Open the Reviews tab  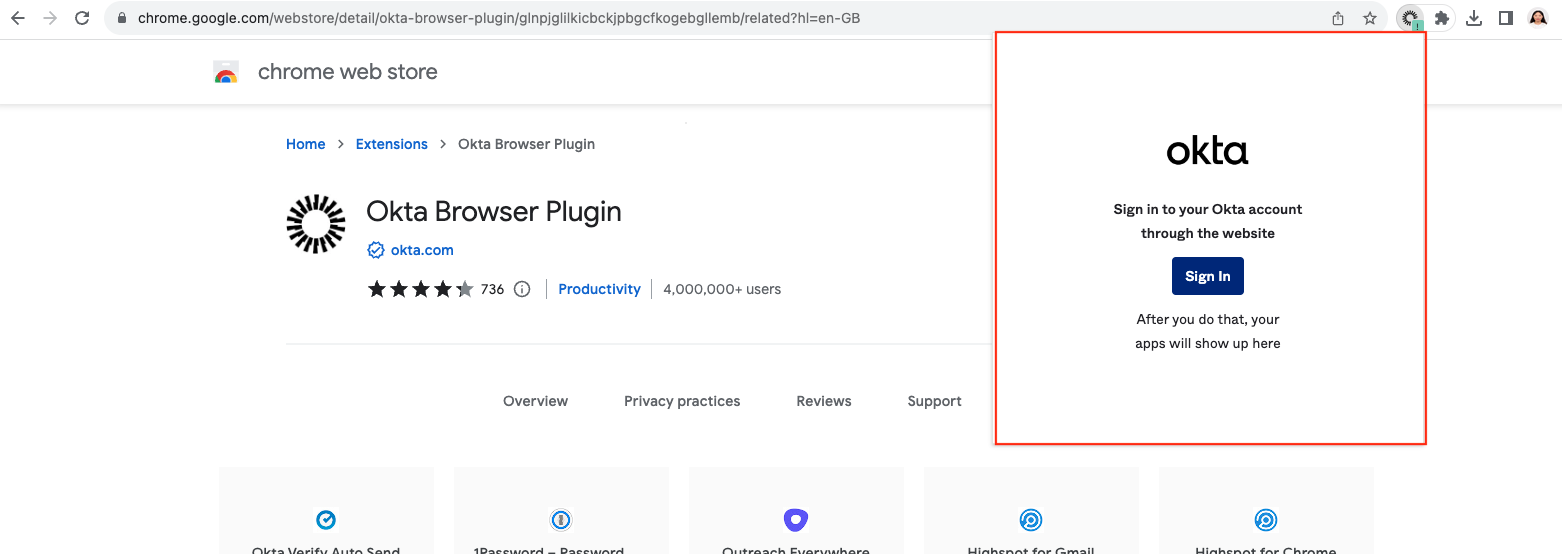click(x=823, y=401)
